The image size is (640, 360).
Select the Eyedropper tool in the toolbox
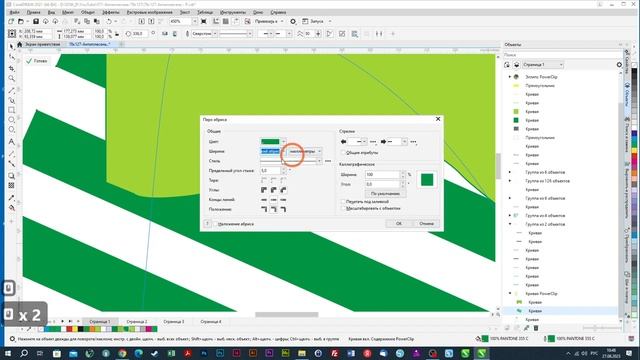click(x=11, y=198)
